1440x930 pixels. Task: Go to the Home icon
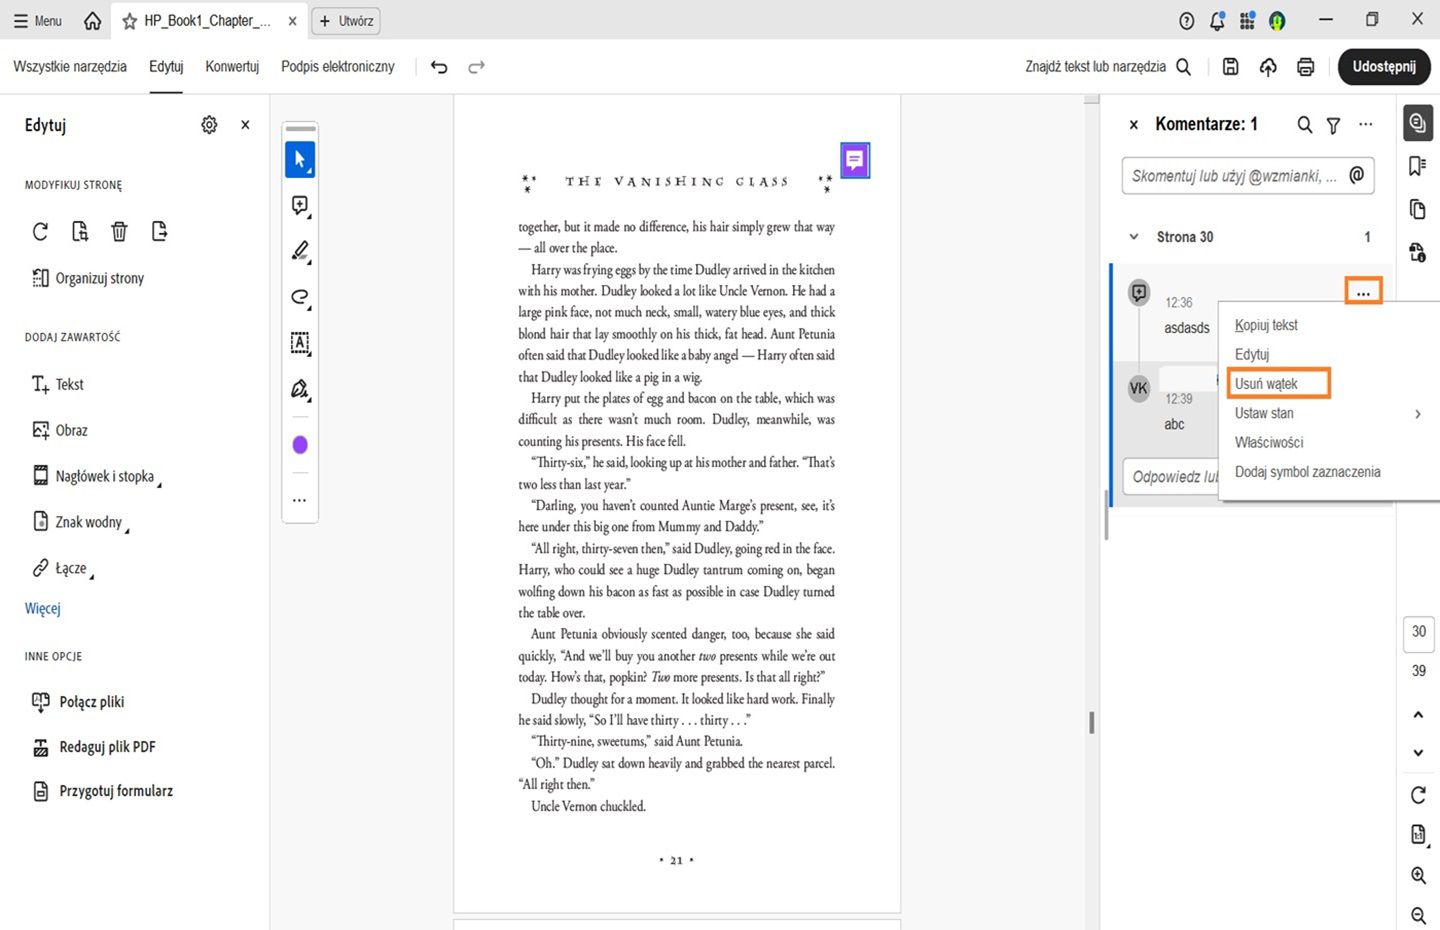click(92, 20)
